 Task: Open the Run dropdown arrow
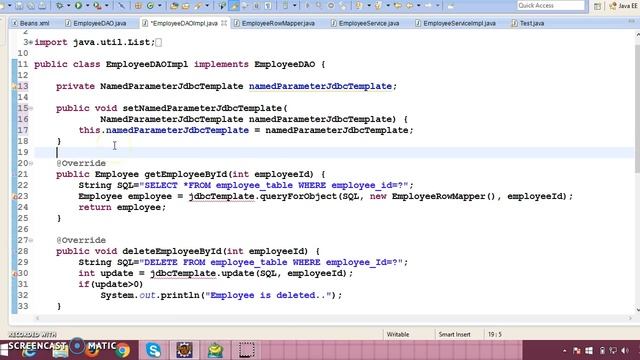pyautogui.click(x=87, y=6)
